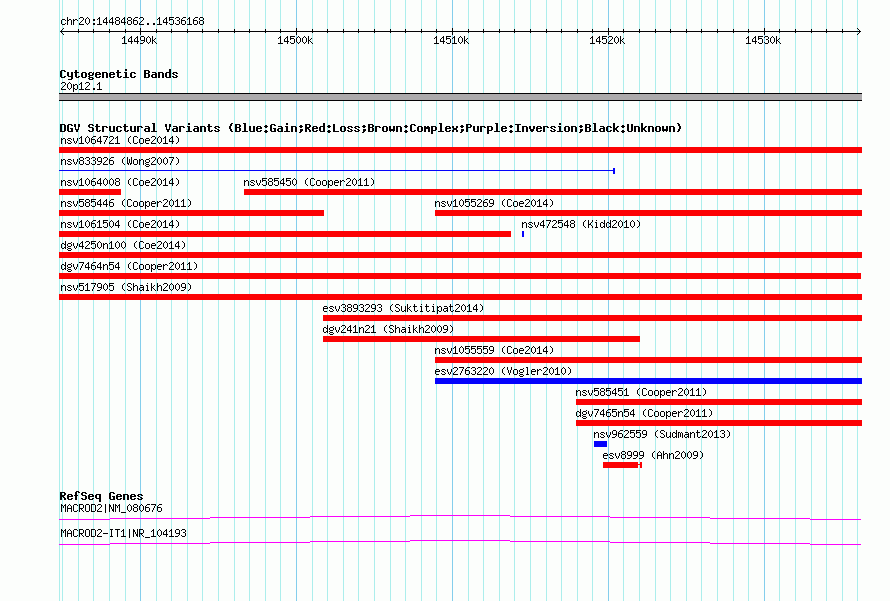Select the red bar under nsv585446
The width and height of the screenshot is (890, 601).
191,213
